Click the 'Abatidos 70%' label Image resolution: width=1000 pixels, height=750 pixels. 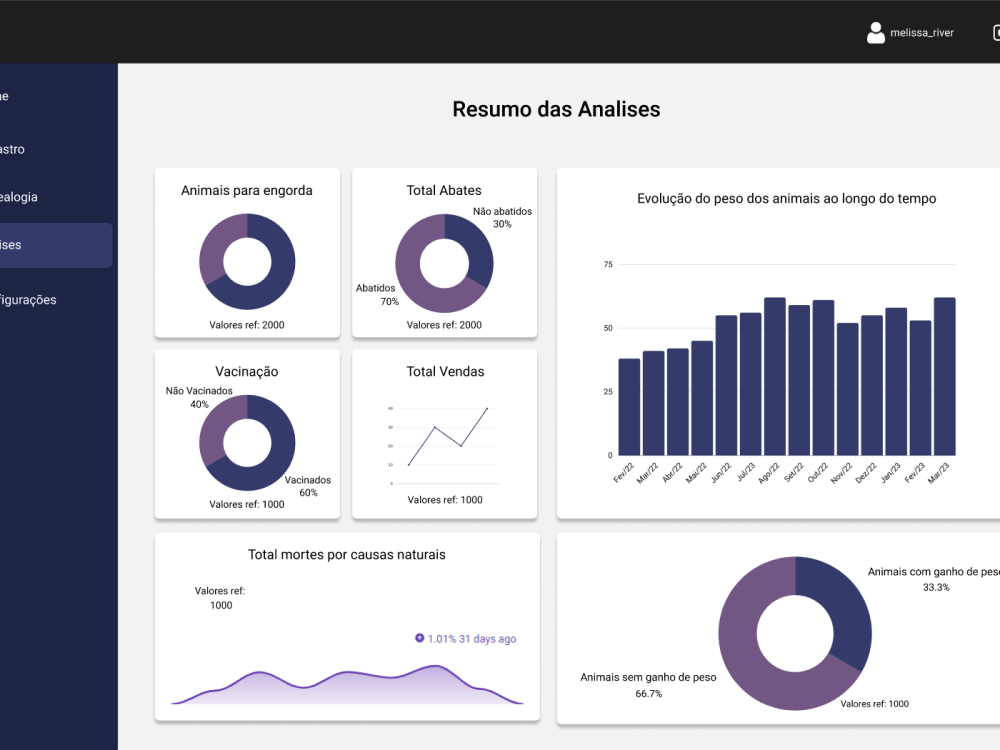coord(376,295)
